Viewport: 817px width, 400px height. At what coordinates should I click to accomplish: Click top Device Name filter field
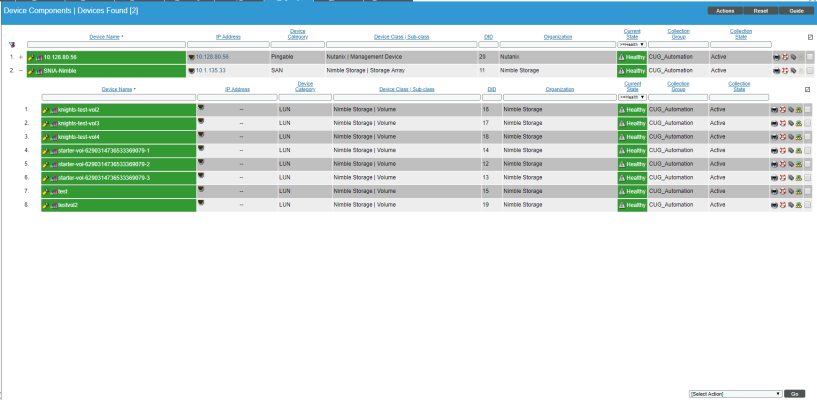(106, 45)
